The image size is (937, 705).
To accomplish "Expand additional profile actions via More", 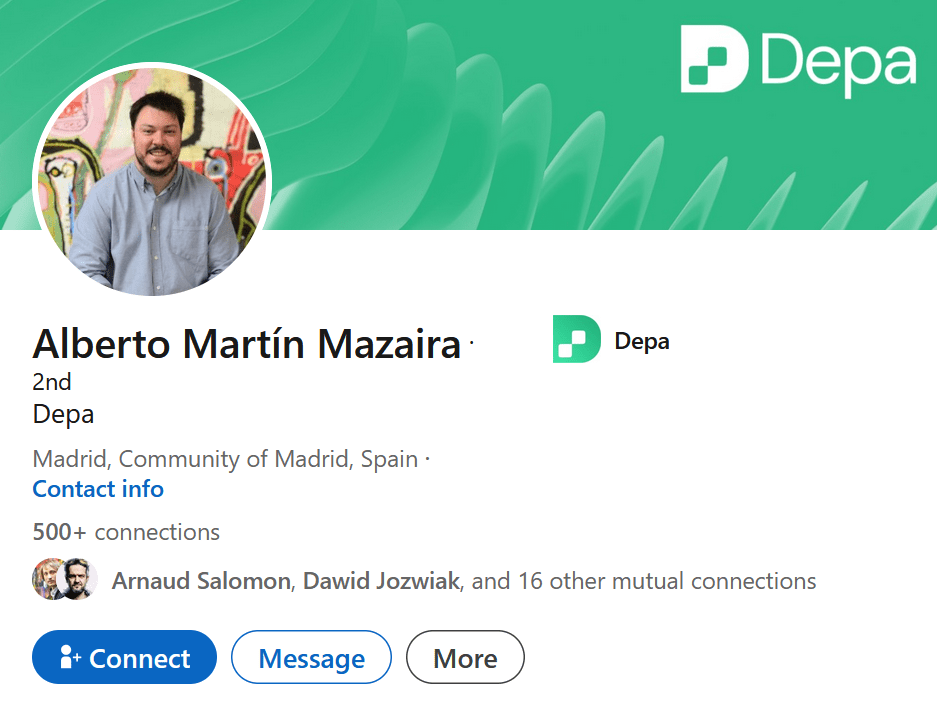I will 465,657.
